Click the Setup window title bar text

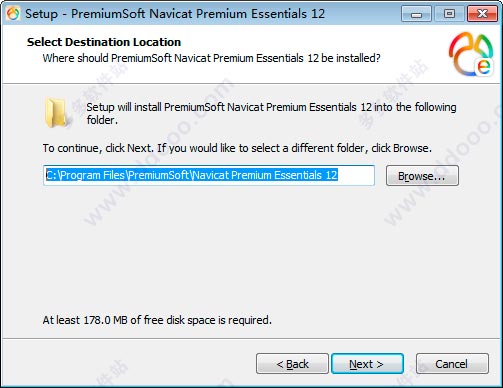click(175, 14)
